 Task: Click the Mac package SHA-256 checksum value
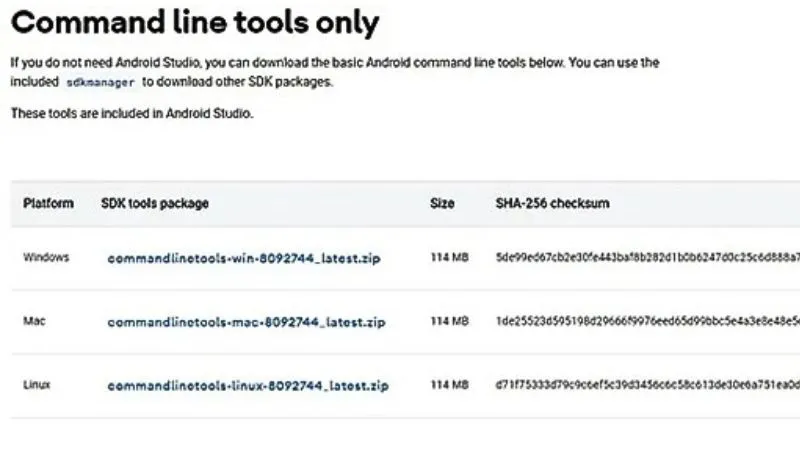coord(646,322)
